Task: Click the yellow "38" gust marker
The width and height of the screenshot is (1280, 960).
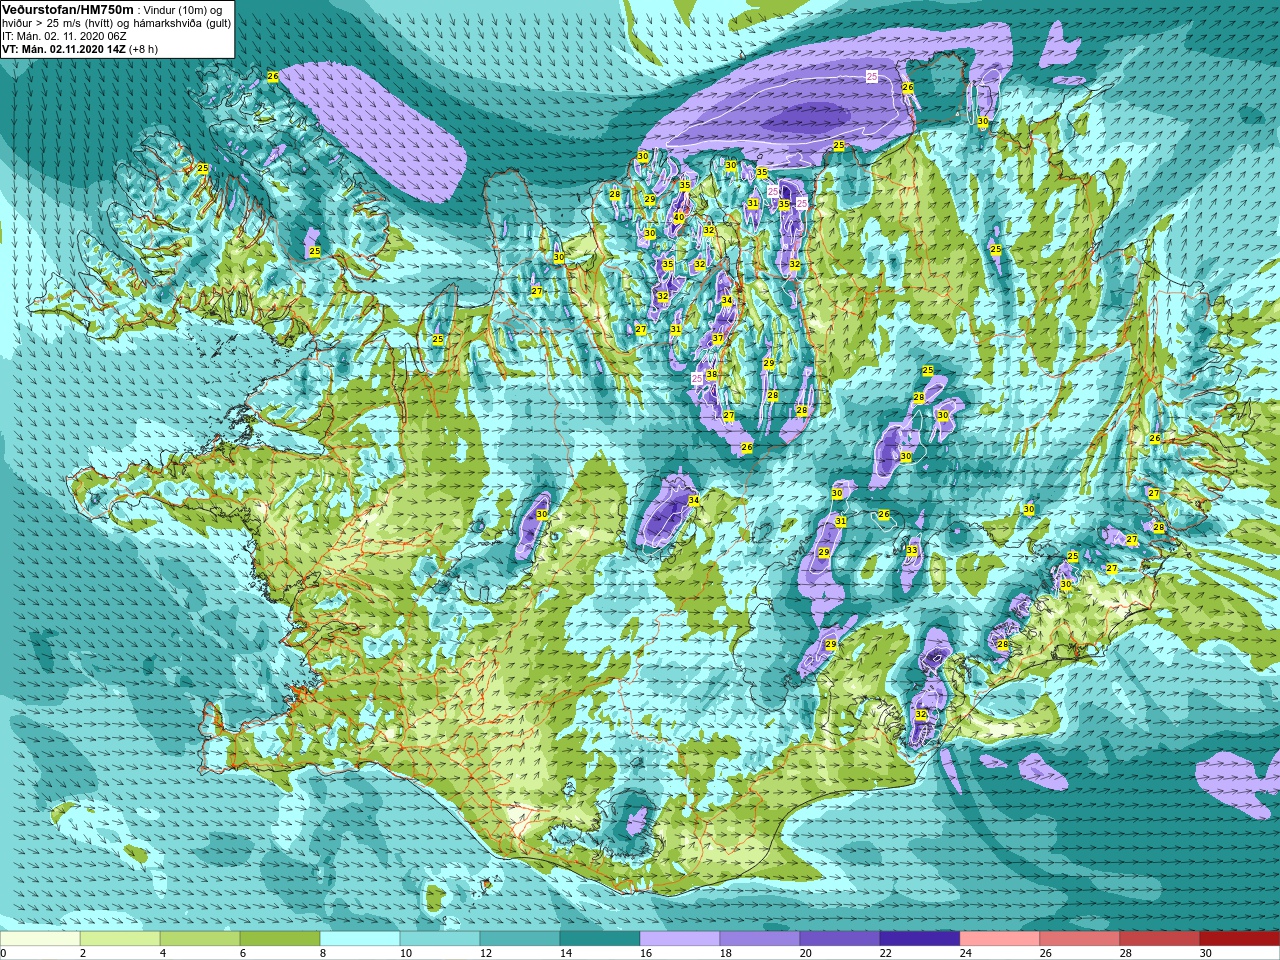Action: [711, 375]
